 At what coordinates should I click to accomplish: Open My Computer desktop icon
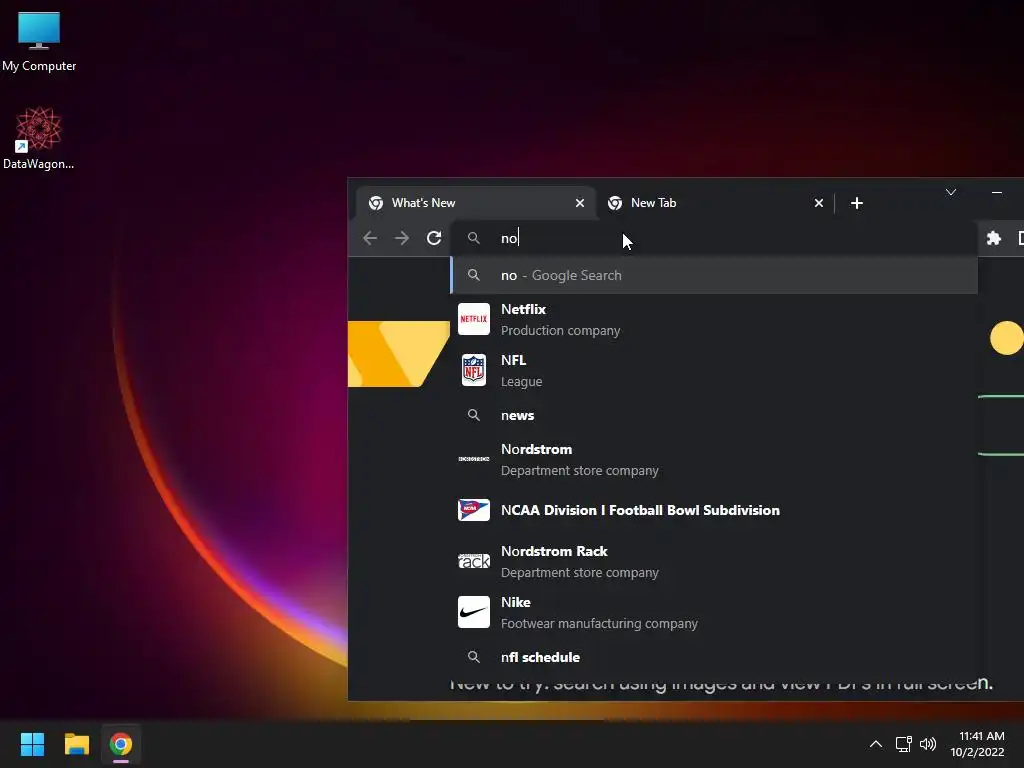click(39, 41)
